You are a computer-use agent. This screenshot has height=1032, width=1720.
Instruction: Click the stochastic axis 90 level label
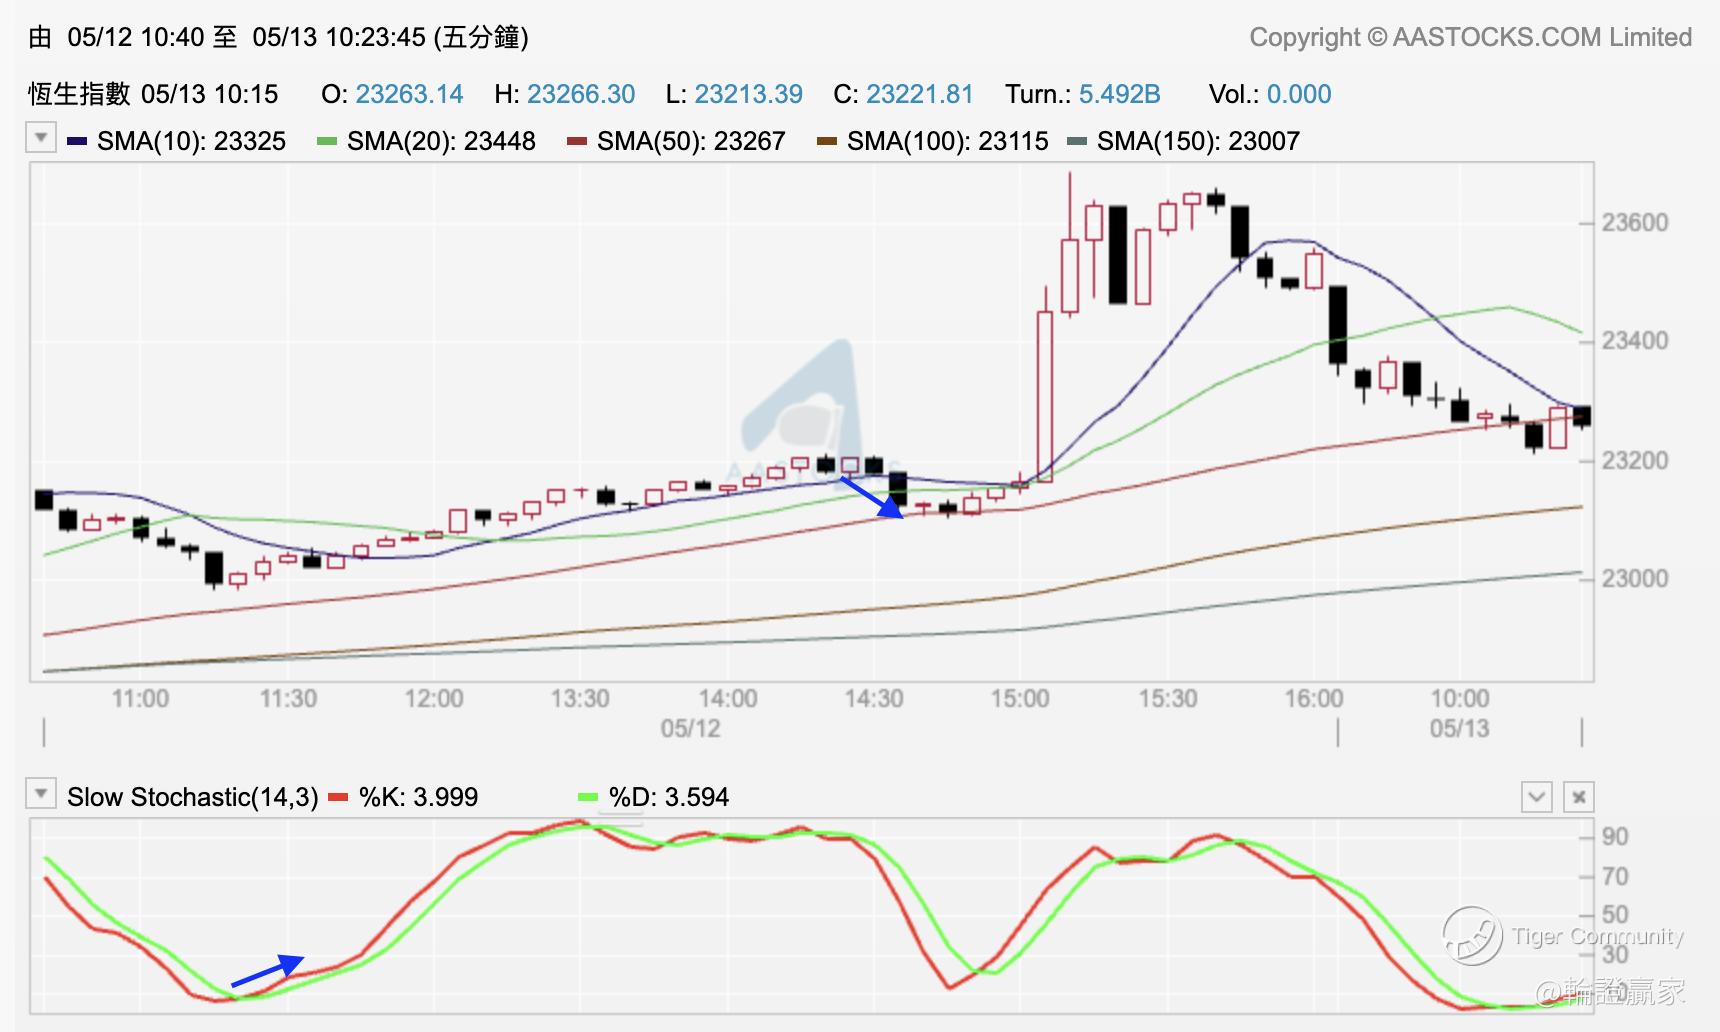[1615, 836]
